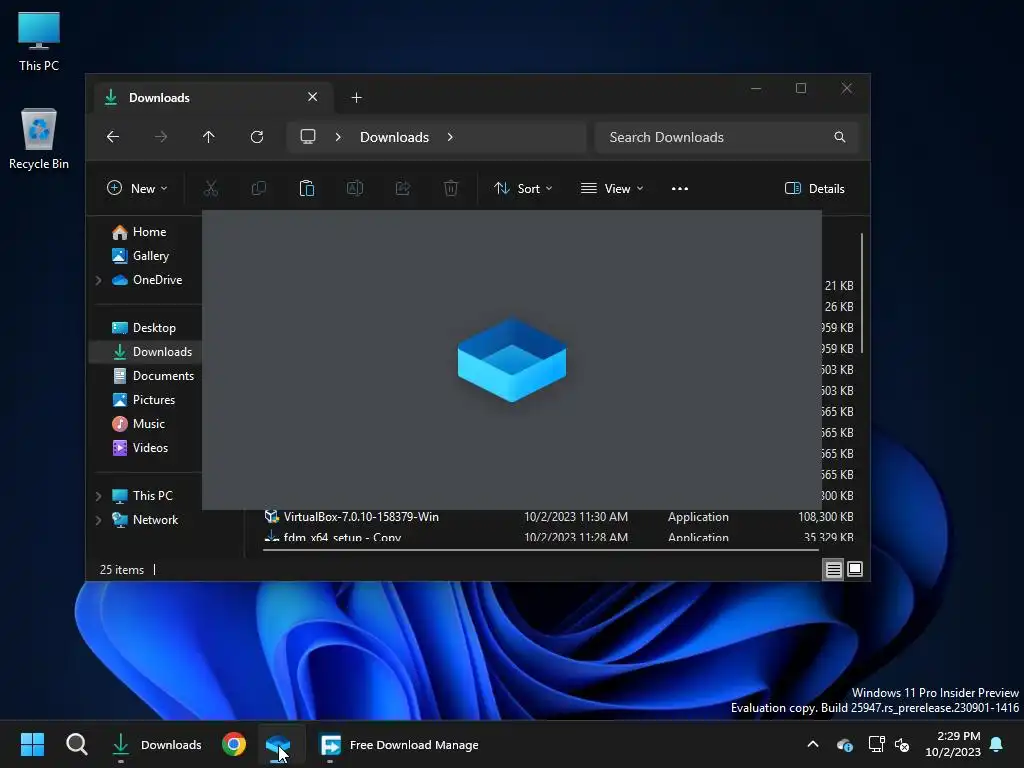The image size is (1024, 768).
Task: Click Downloads taskbar button
Action: coord(157,744)
